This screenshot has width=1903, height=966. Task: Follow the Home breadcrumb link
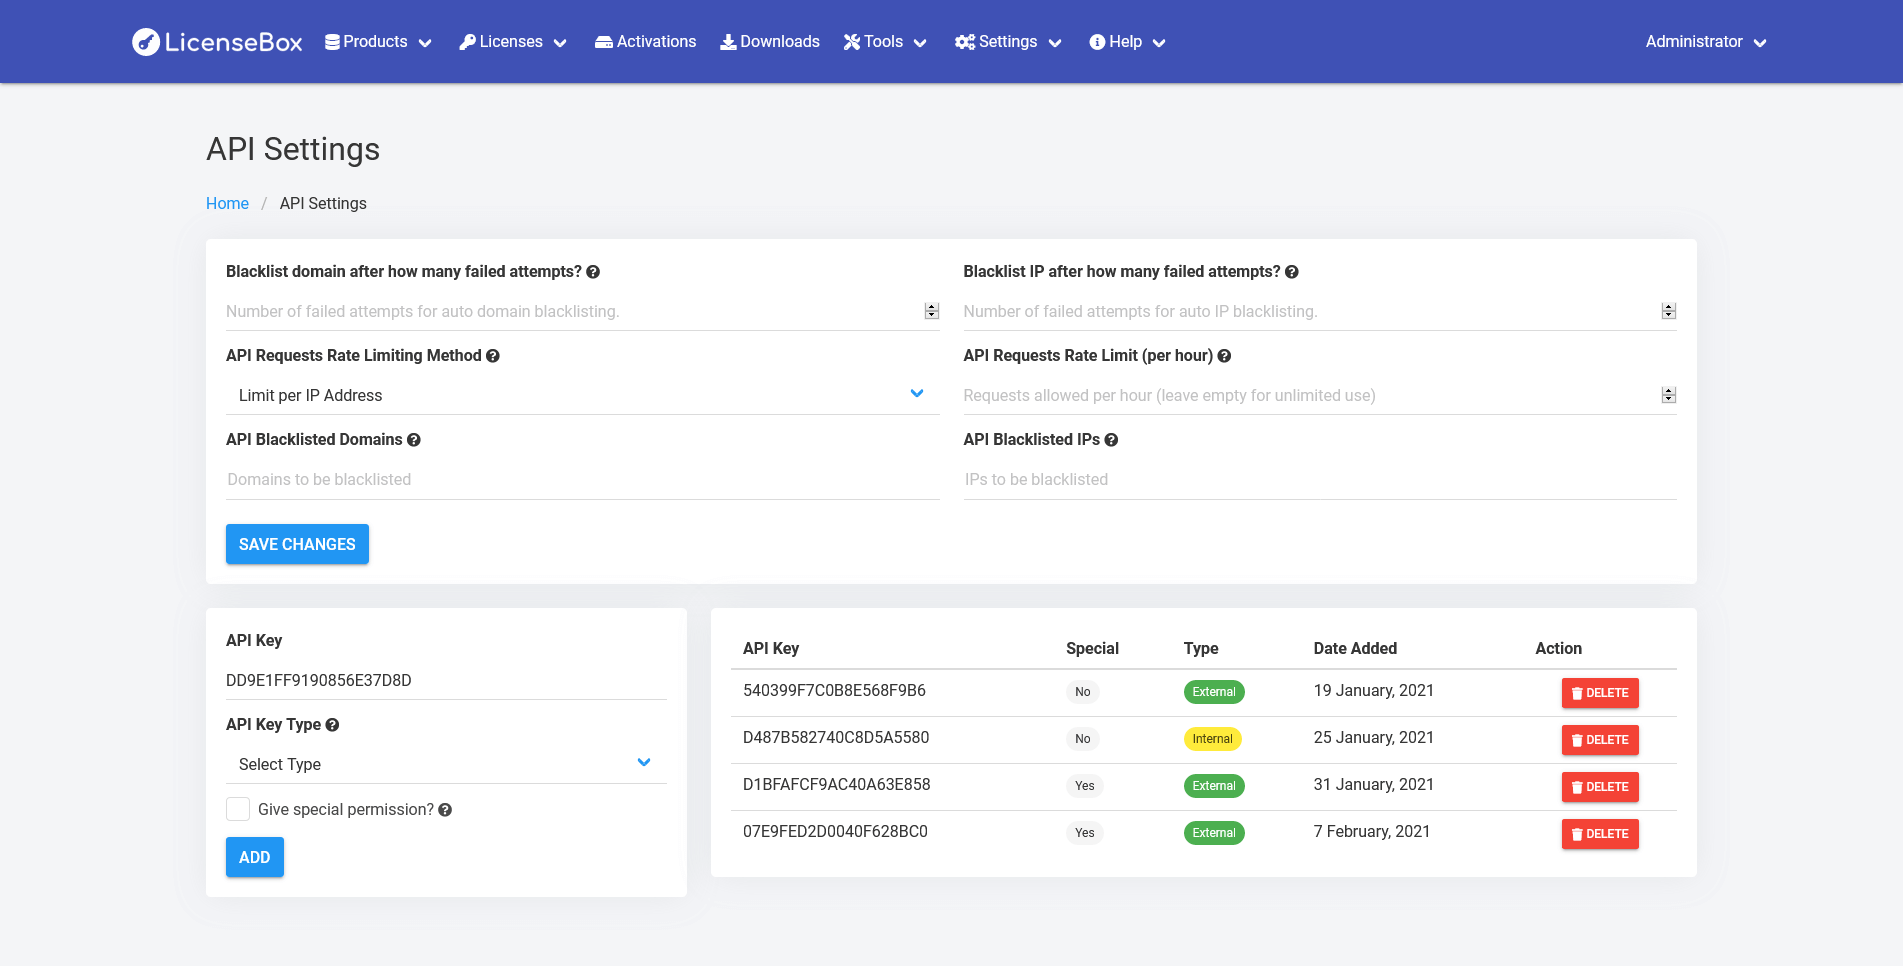(227, 204)
